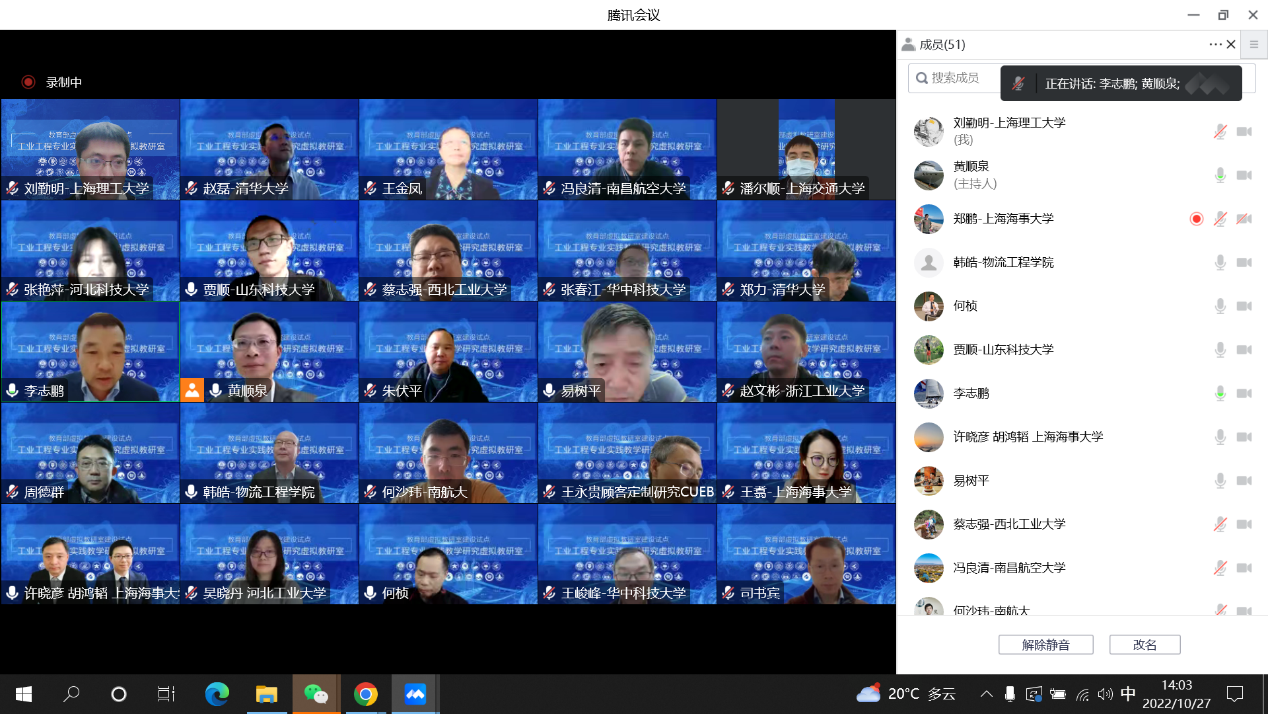The image size is (1268, 714).
Task: Click the red recording dot beside 郑鹏
Action: pos(1196,219)
